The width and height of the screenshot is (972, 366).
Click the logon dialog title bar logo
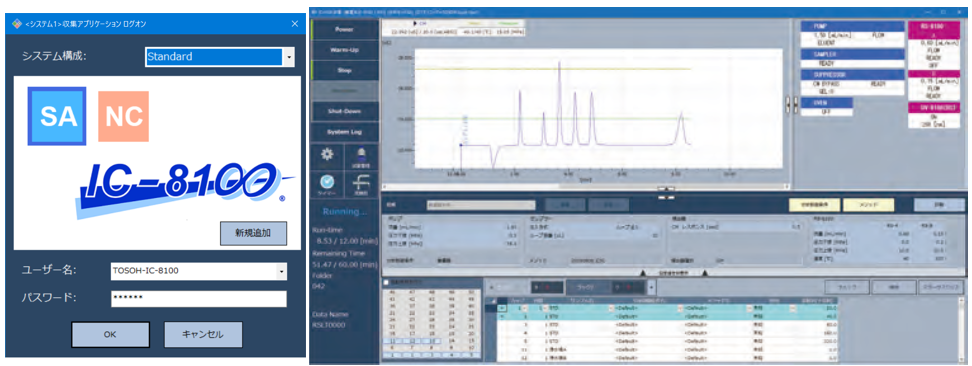[x=17, y=24]
